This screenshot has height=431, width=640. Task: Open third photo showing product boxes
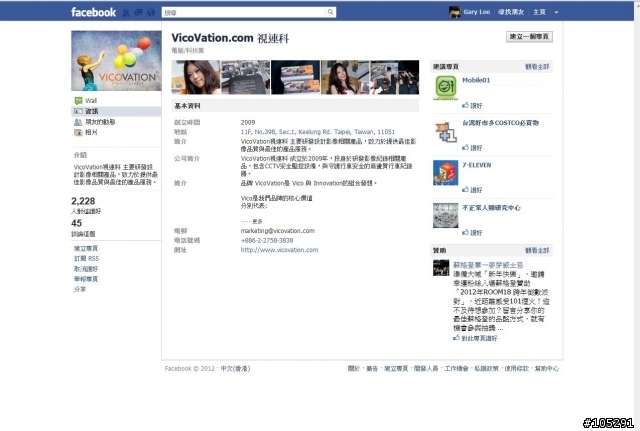(x=295, y=77)
